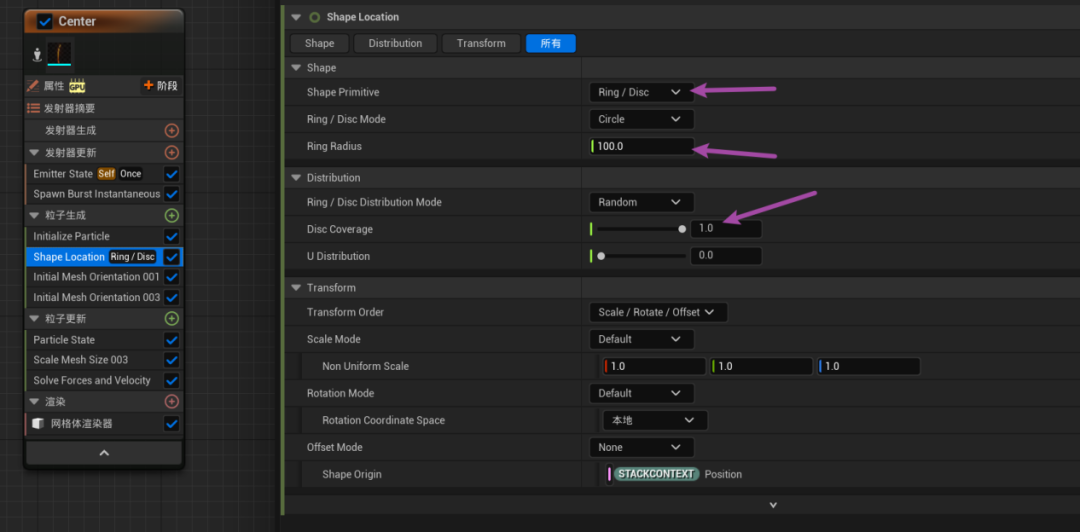Viewport: 1080px width, 532px height.
Task: Click the red X Non Uniform Scale field
Action: (x=654, y=366)
